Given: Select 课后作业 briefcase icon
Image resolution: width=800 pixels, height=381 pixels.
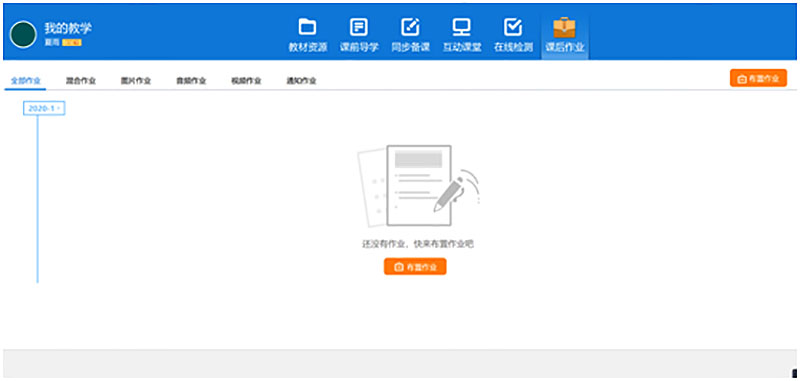Looking at the screenshot, I should coord(564,27).
